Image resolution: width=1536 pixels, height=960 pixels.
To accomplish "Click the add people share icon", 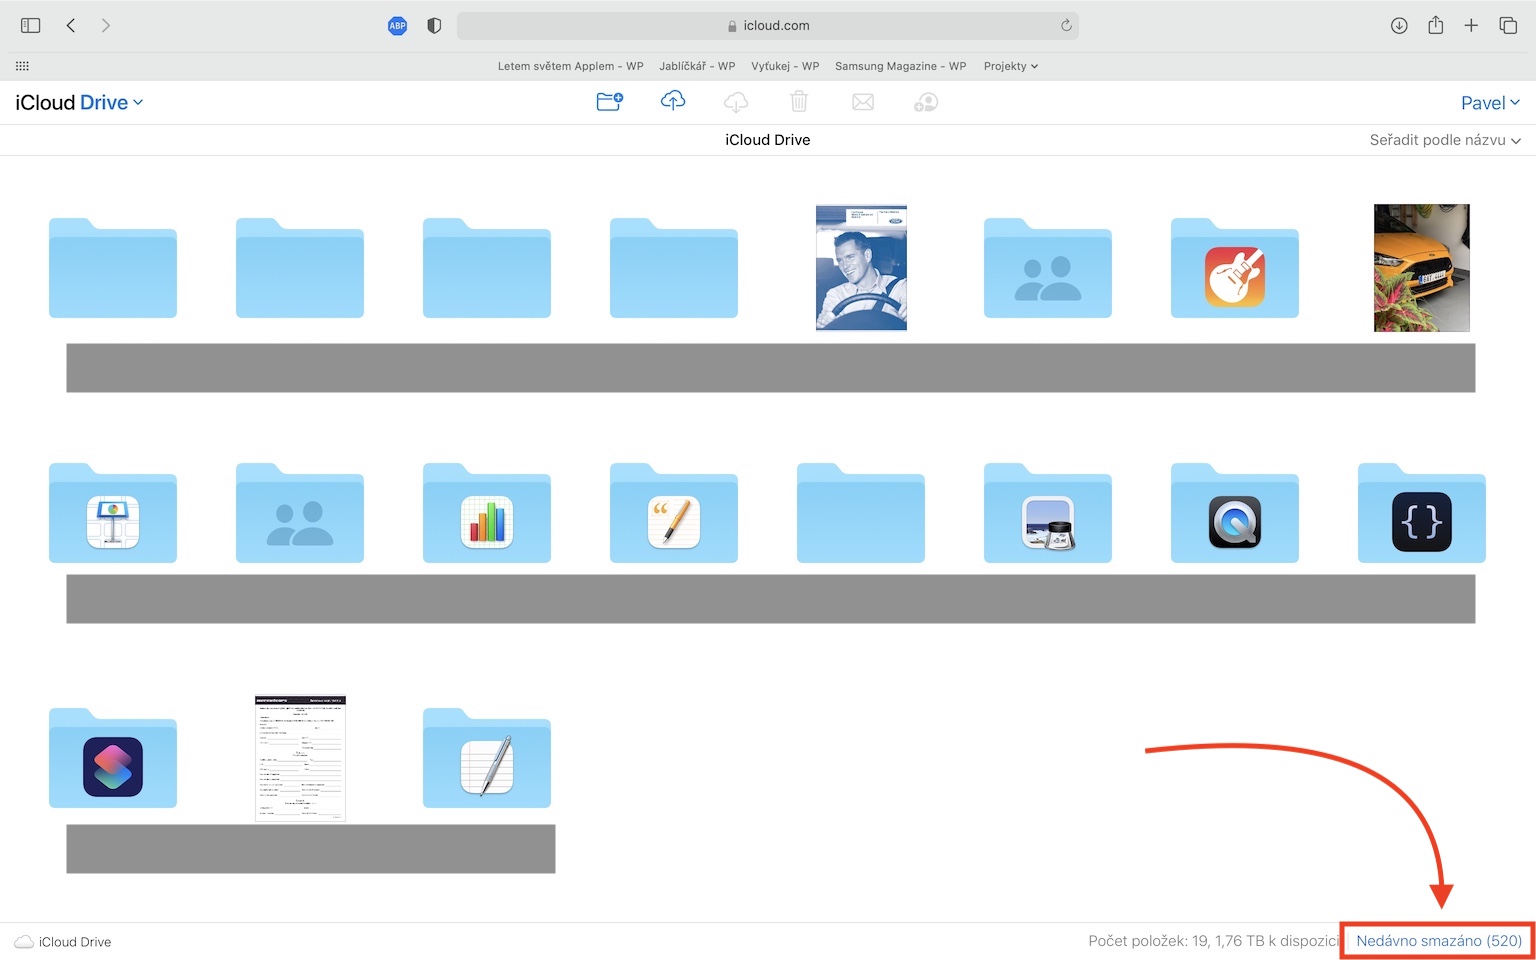I will (x=926, y=102).
